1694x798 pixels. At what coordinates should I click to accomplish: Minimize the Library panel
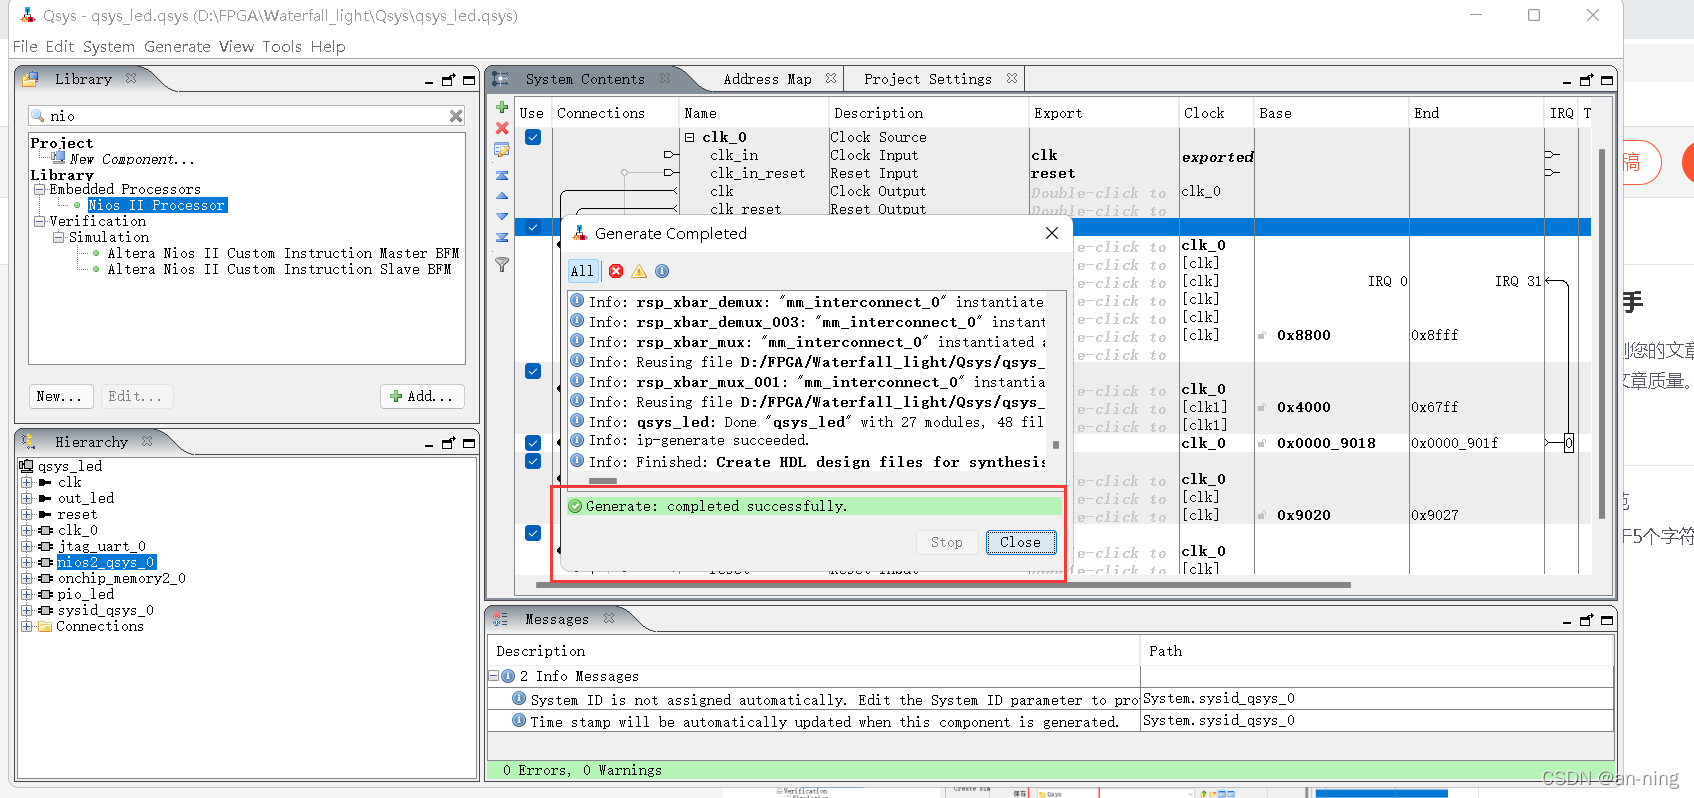click(429, 81)
